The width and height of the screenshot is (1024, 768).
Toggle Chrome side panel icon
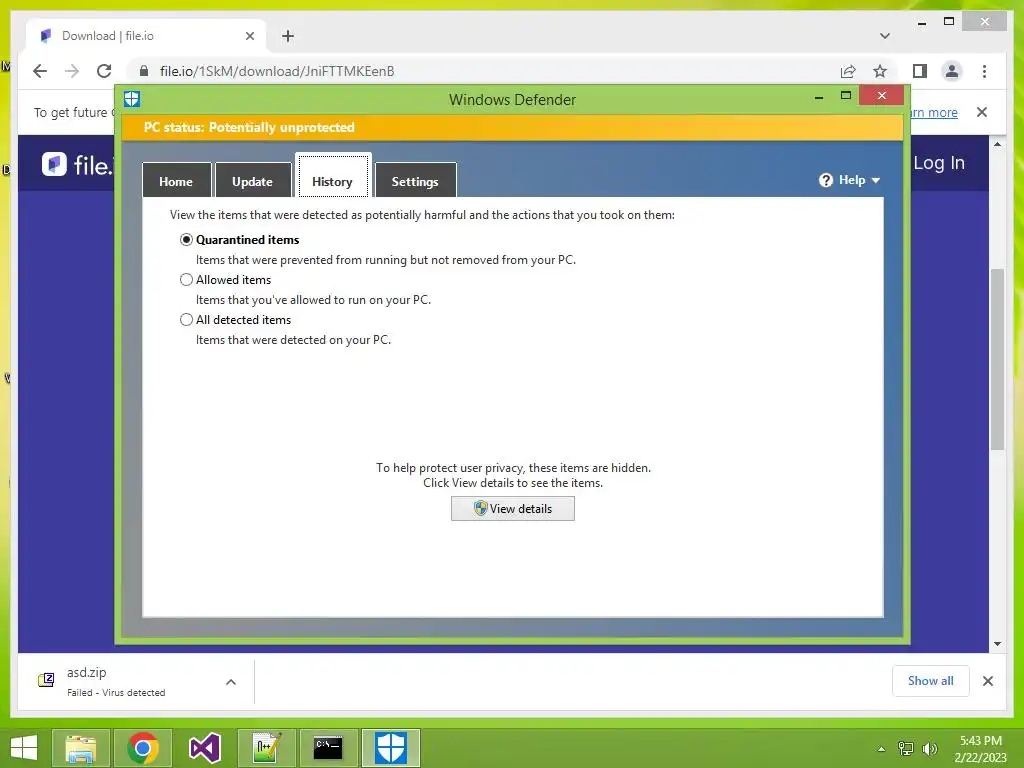920,71
